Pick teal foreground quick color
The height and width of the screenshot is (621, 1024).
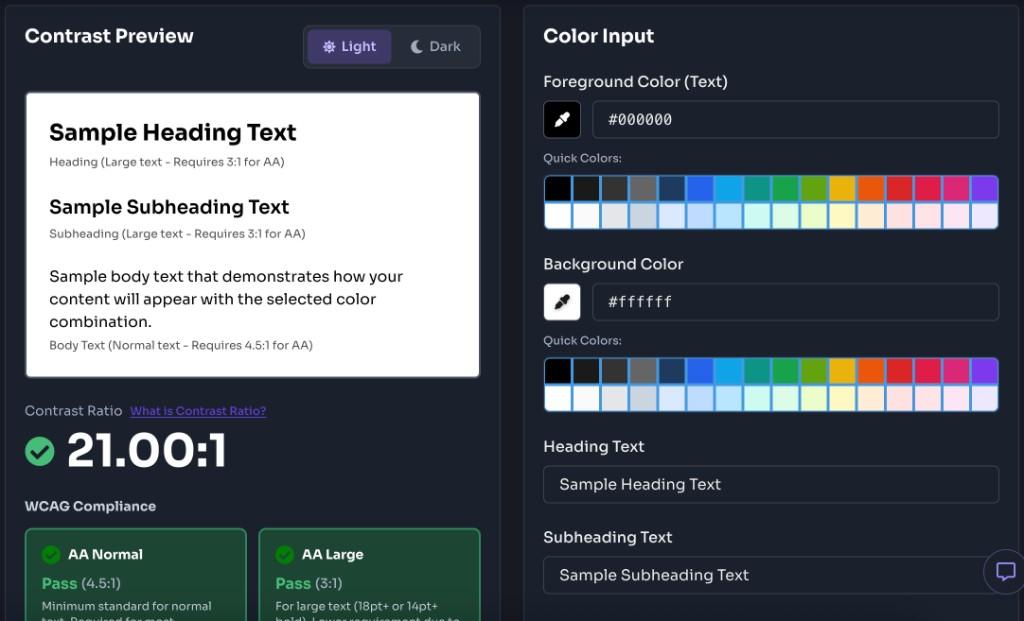[x=757, y=189]
